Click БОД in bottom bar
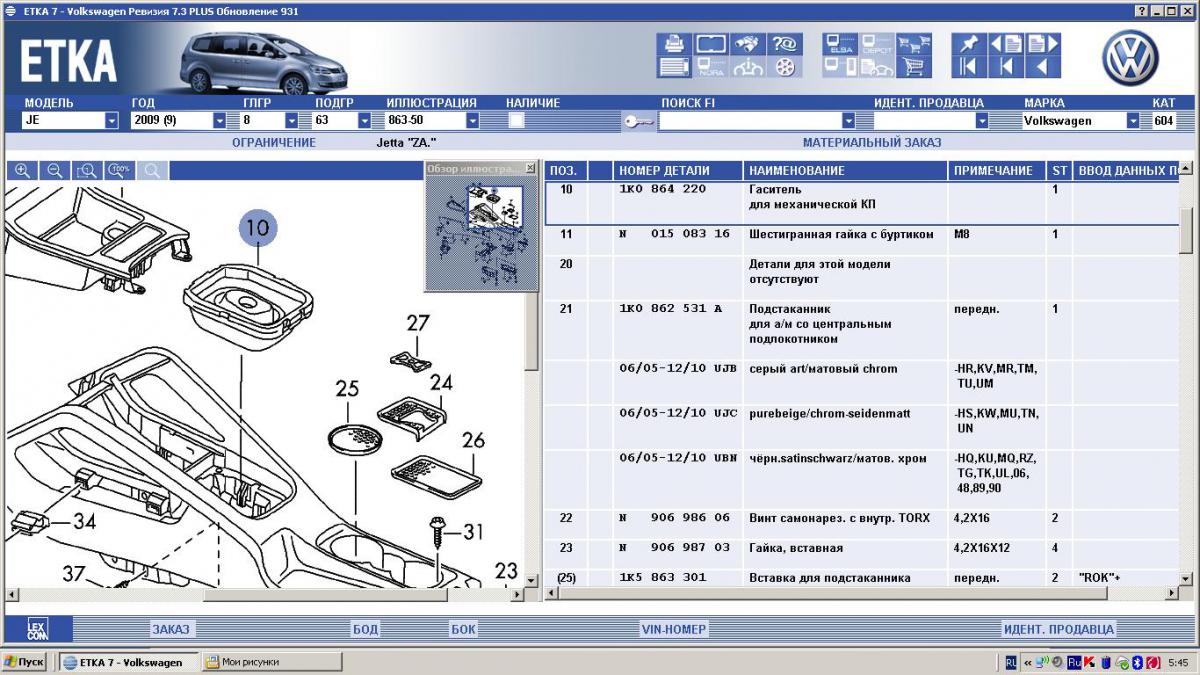1200x675 pixels. coord(365,629)
